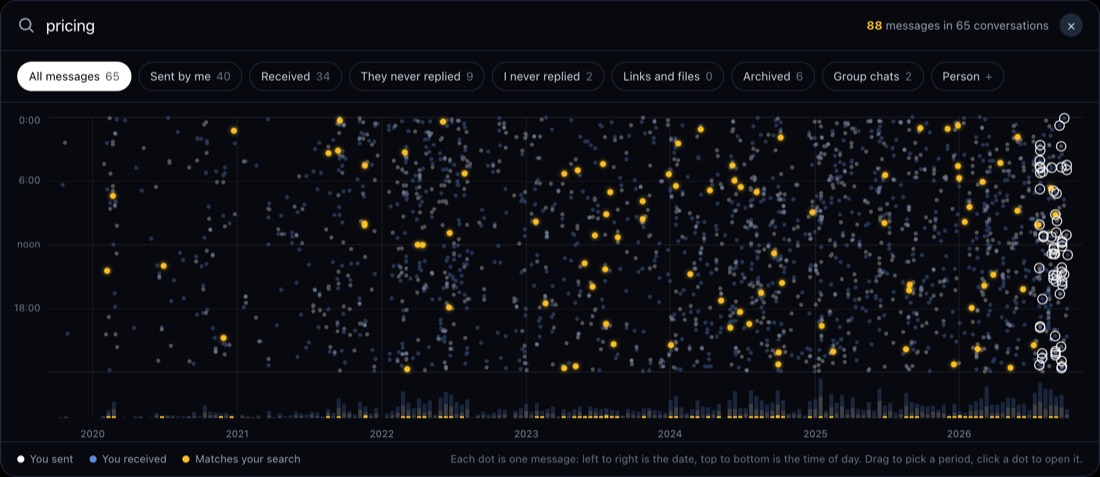Click the 88 messages result count

coord(958,26)
